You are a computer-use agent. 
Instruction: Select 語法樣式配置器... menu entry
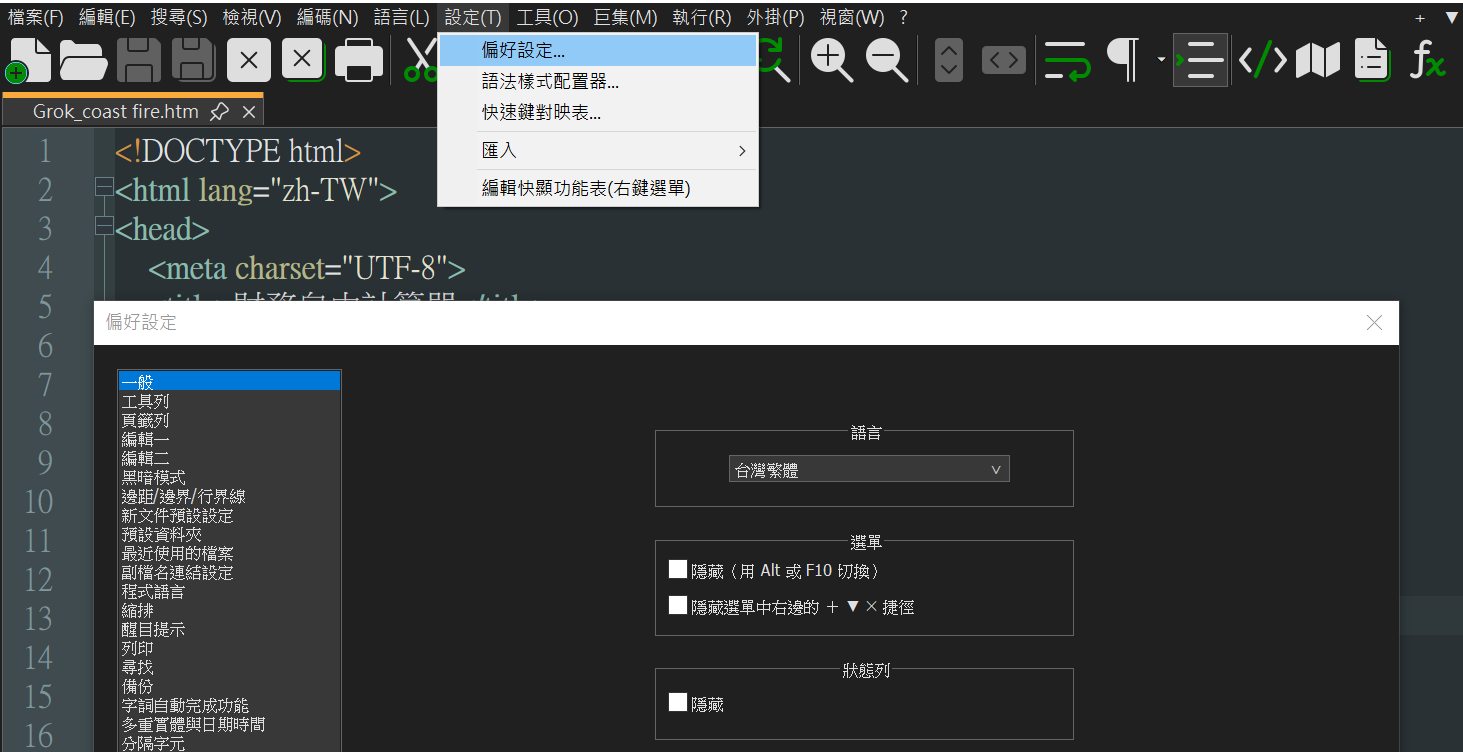[x=597, y=81]
